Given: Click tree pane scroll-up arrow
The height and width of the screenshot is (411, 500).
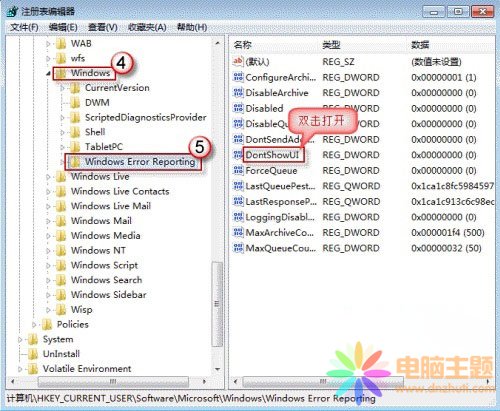Looking at the screenshot, I should pyautogui.click(x=217, y=43).
